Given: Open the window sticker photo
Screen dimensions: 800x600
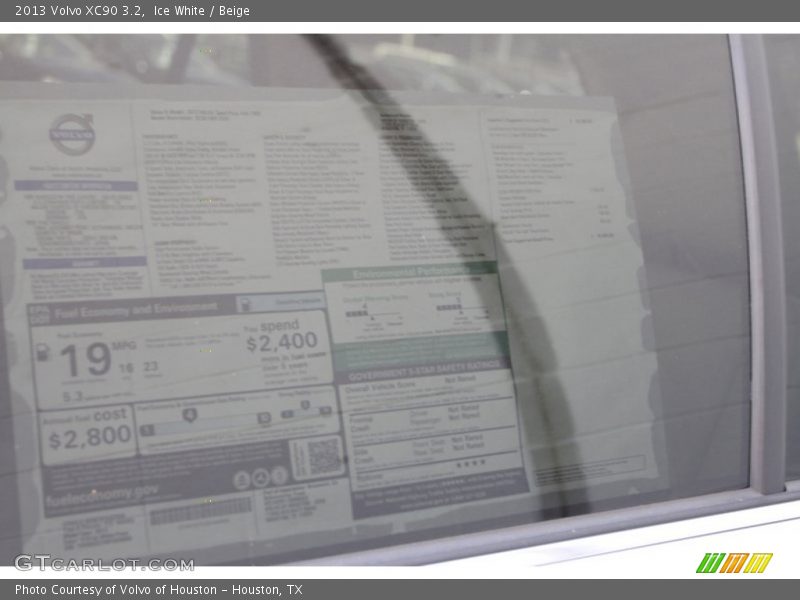Looking at the screenshot, I should (x=400, y=300).
